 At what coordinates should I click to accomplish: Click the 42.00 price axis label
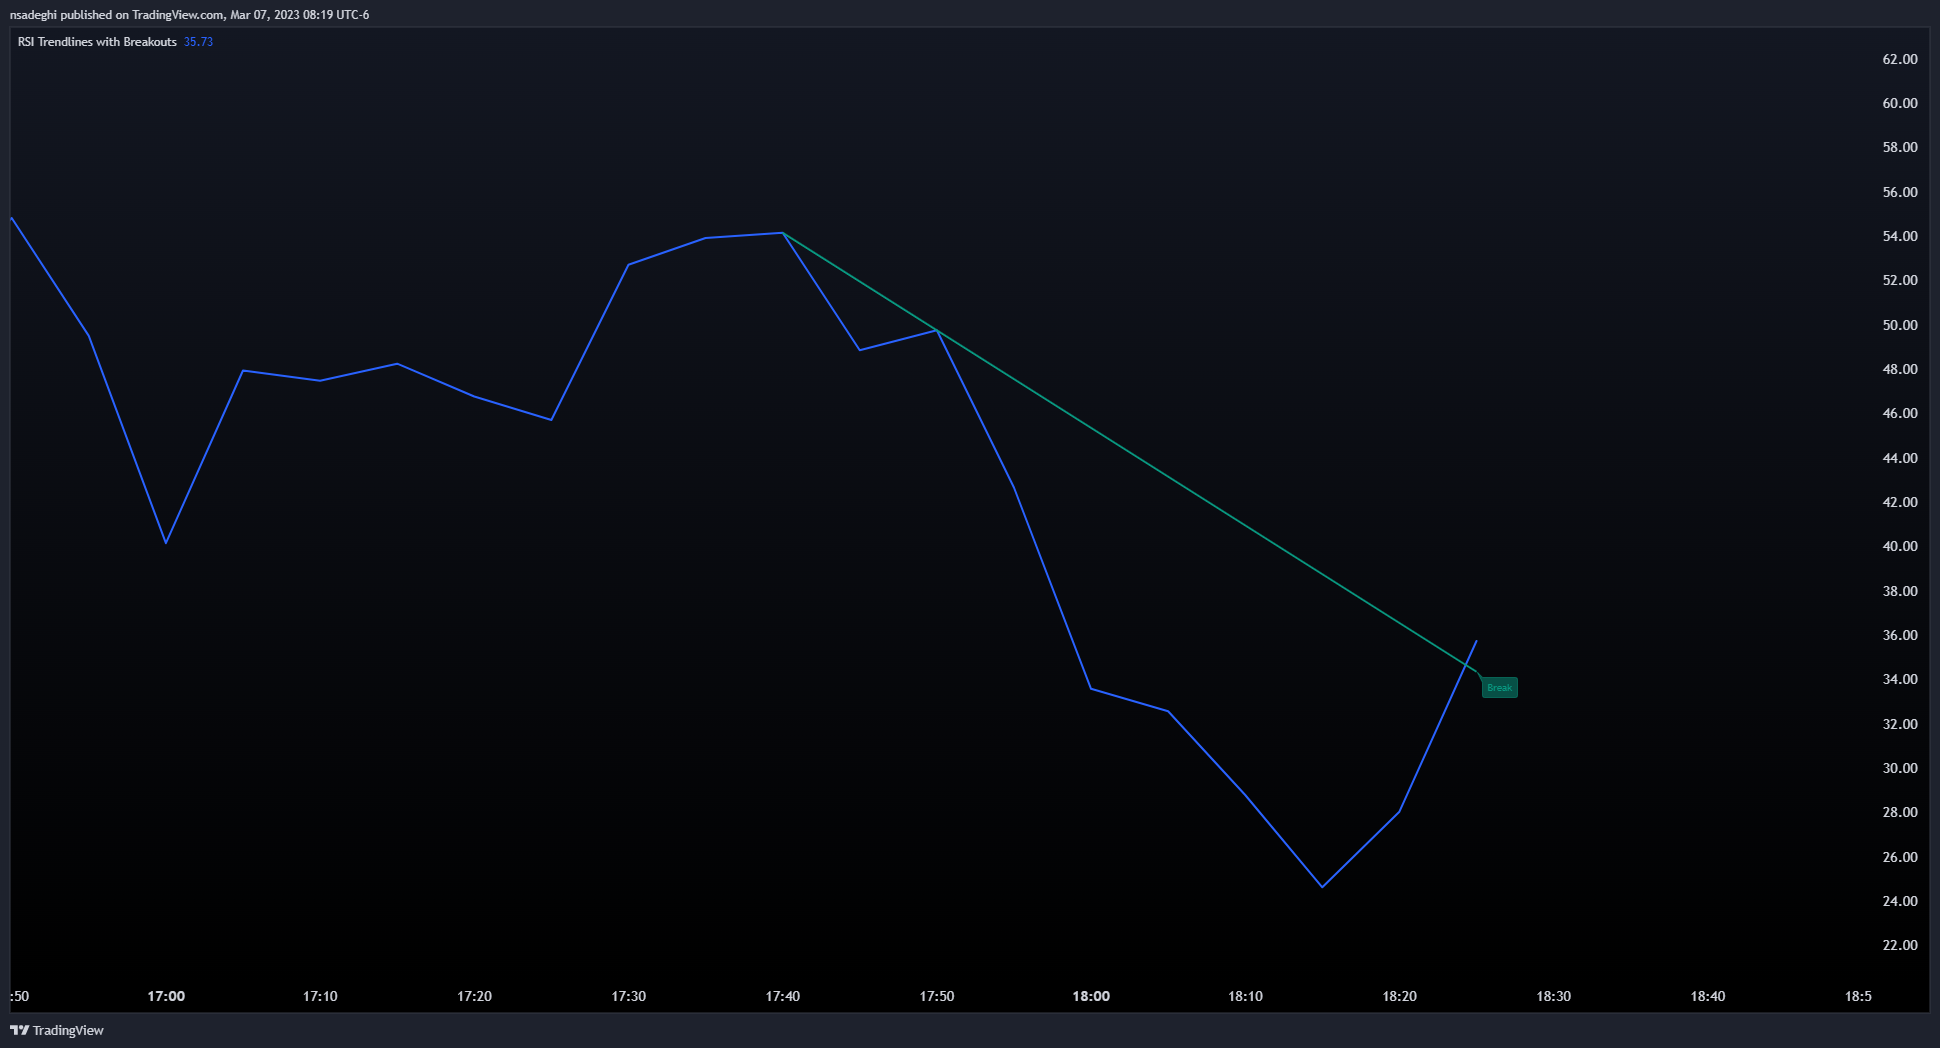pos(1900,502)
